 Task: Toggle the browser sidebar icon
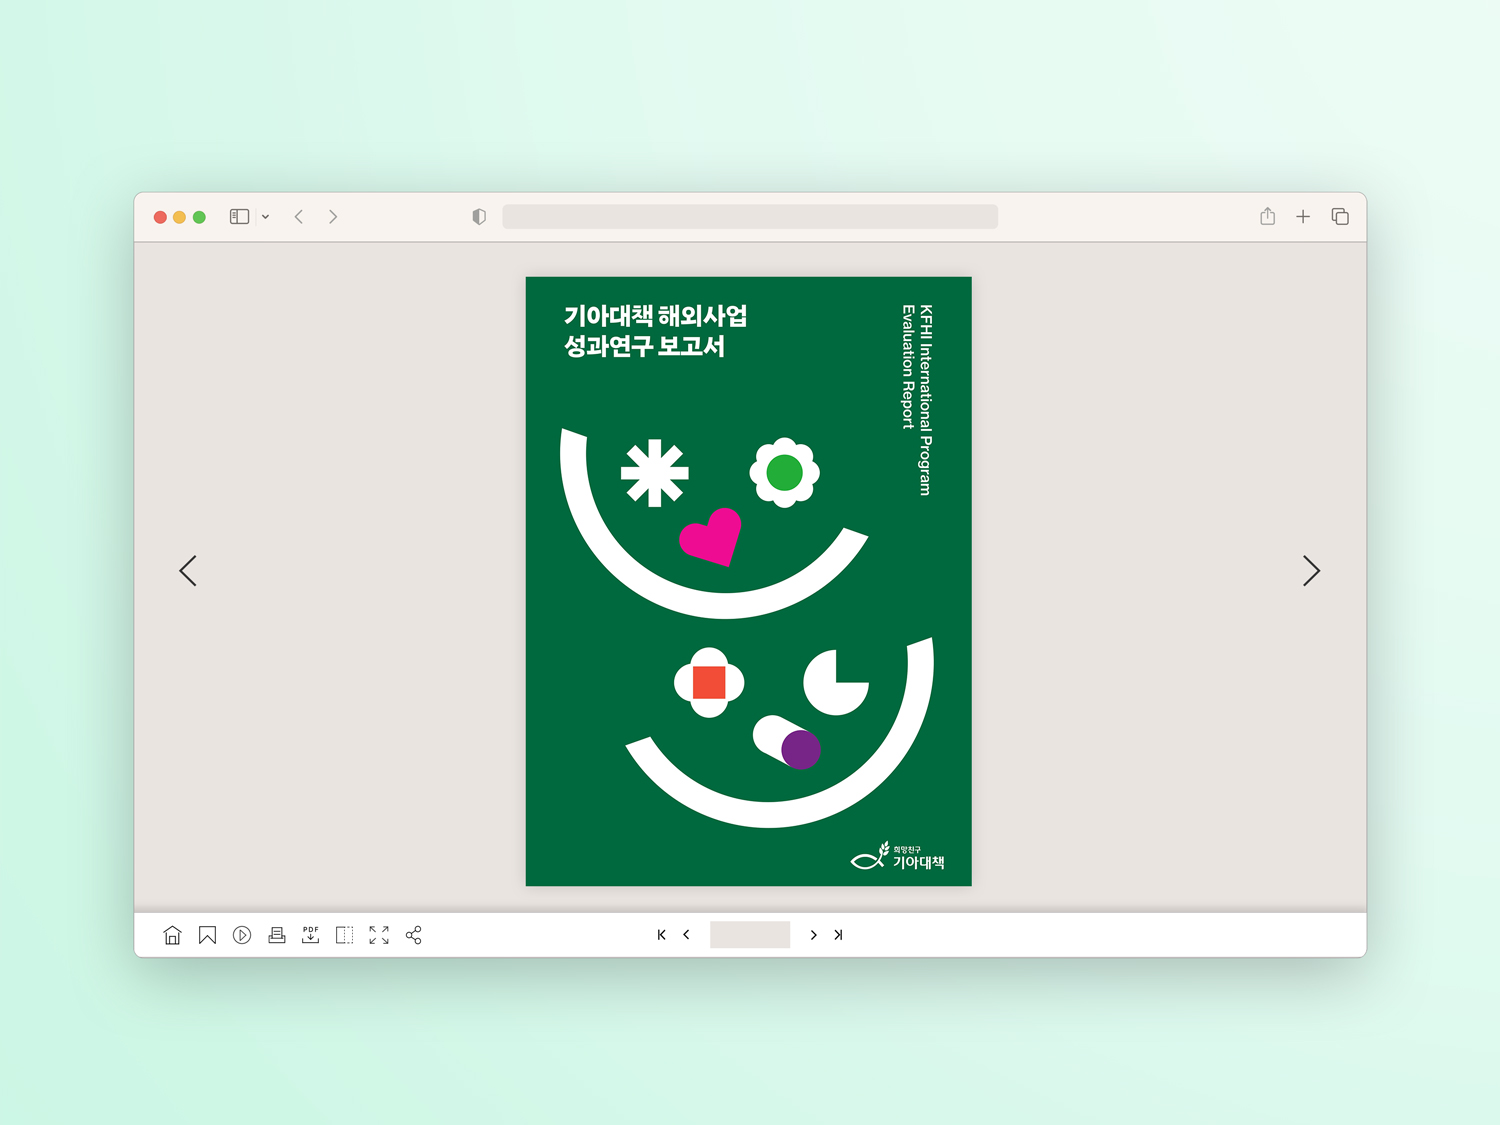(239, 216)
